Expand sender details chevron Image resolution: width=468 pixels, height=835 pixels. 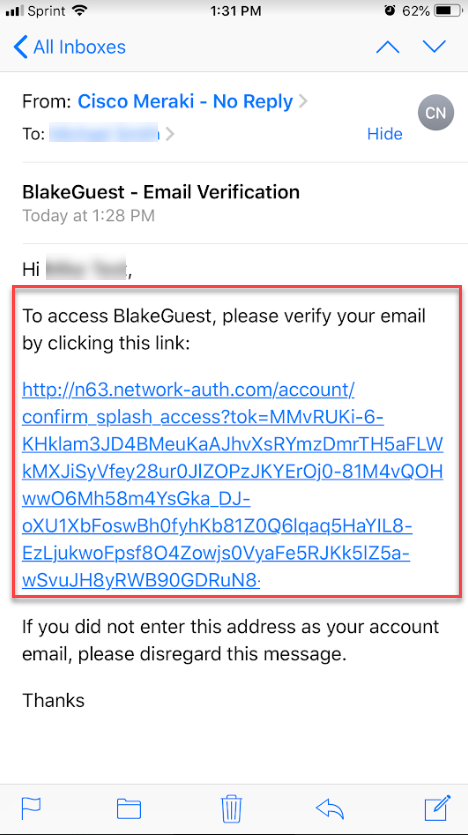point(303,101)
